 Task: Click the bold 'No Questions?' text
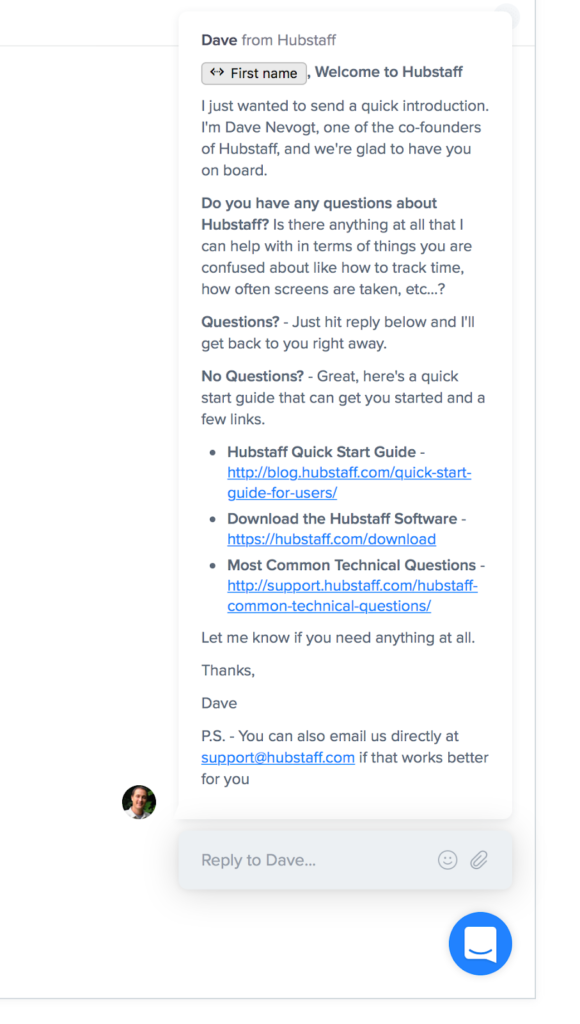[x=252, y=376]
